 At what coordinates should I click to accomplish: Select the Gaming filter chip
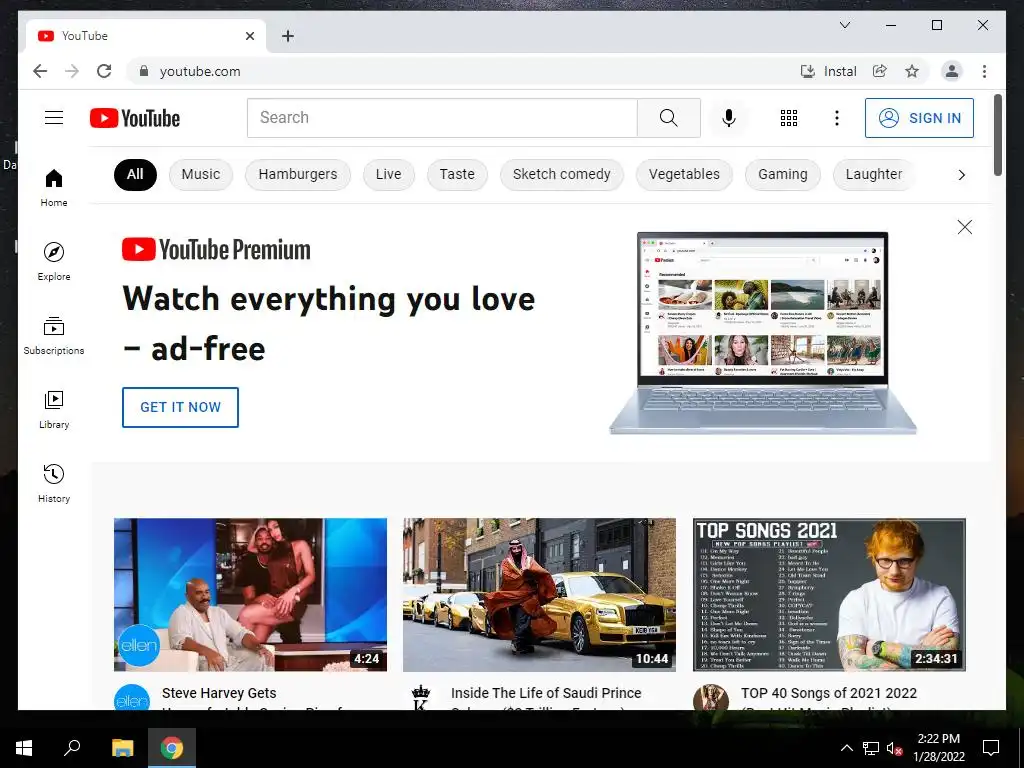[782, 174]
